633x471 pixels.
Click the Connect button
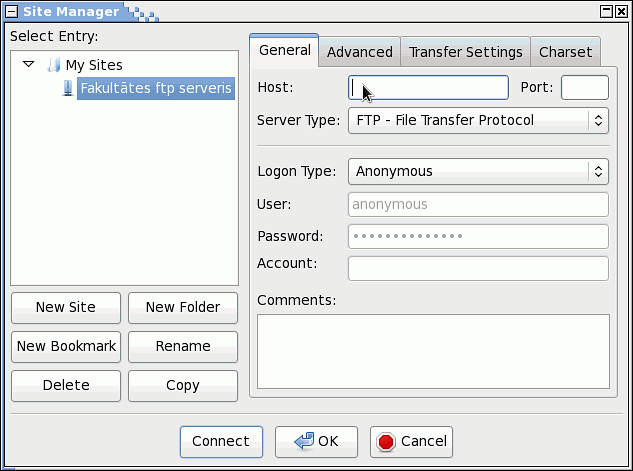[x=221, y=442]
